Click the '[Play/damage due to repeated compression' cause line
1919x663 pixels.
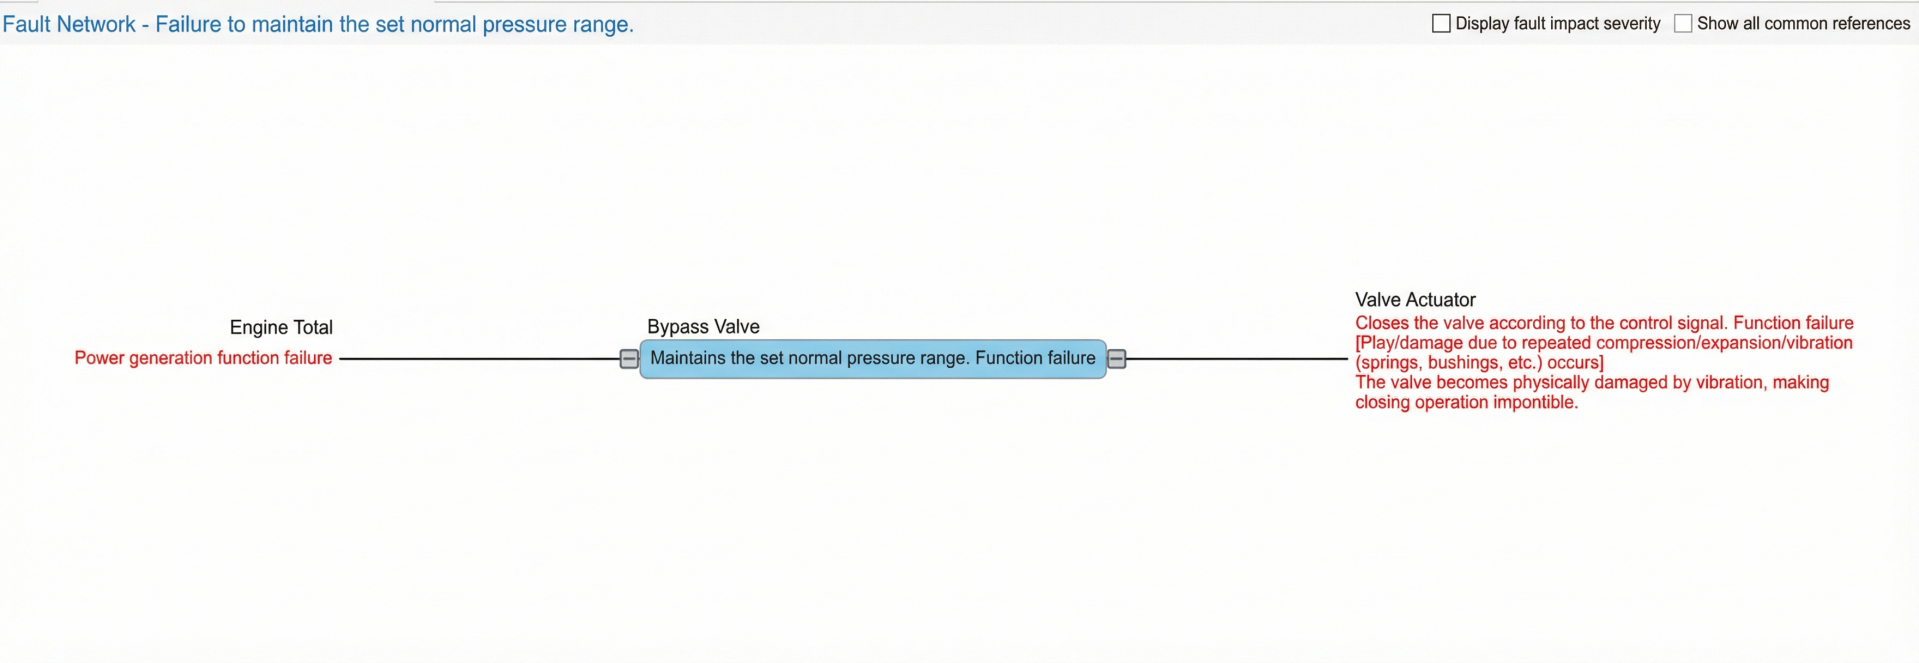1604,343
